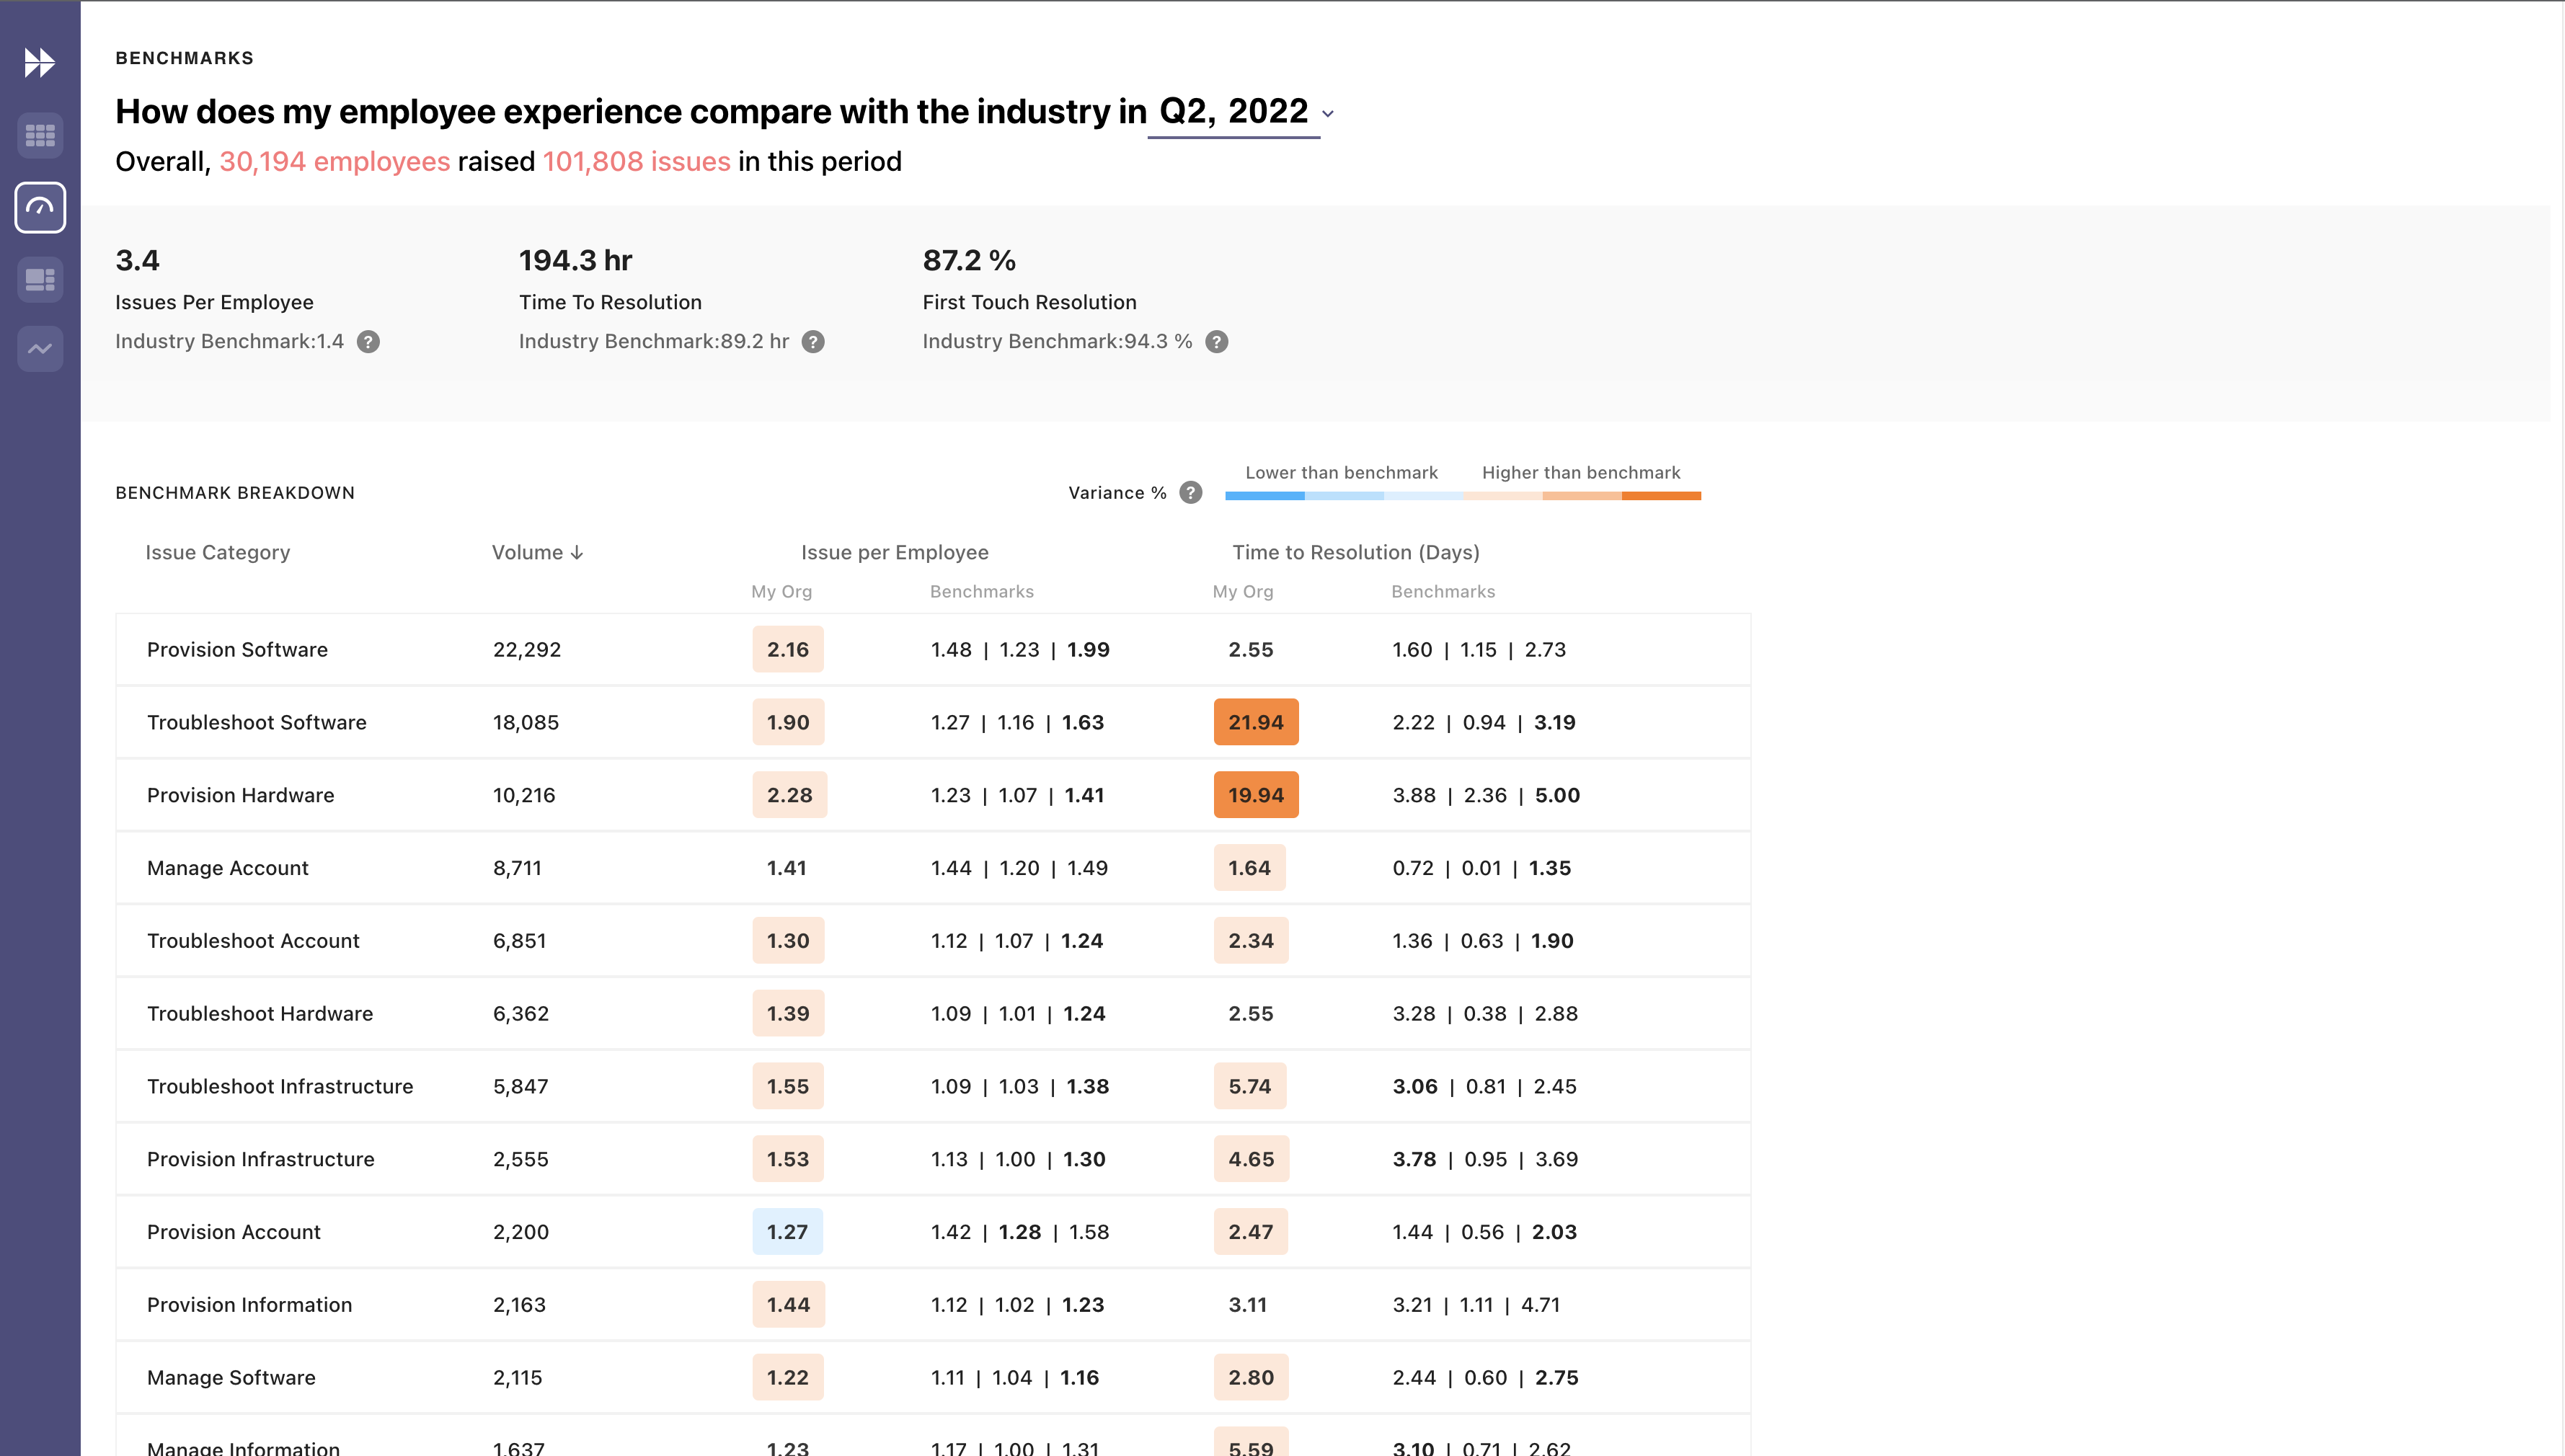This screenshot has width=2565, height=1456.
Task: Select the Troubleshoot Software row
Action: pos(256,722)
